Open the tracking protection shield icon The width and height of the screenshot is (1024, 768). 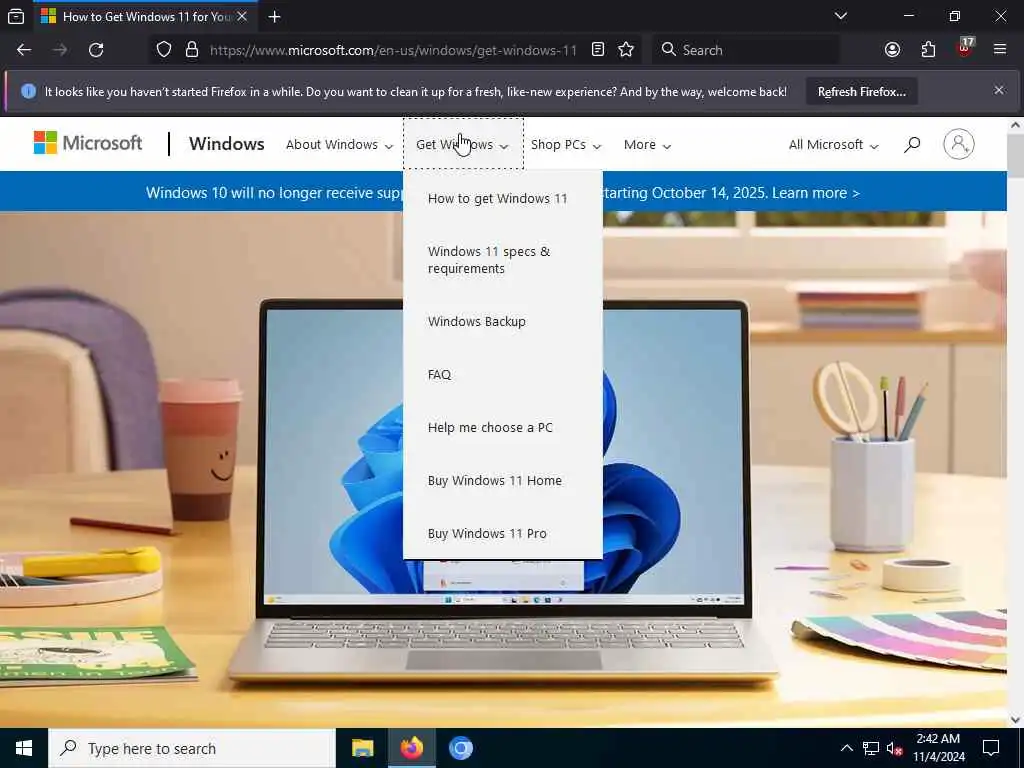(x=164, y=50)
